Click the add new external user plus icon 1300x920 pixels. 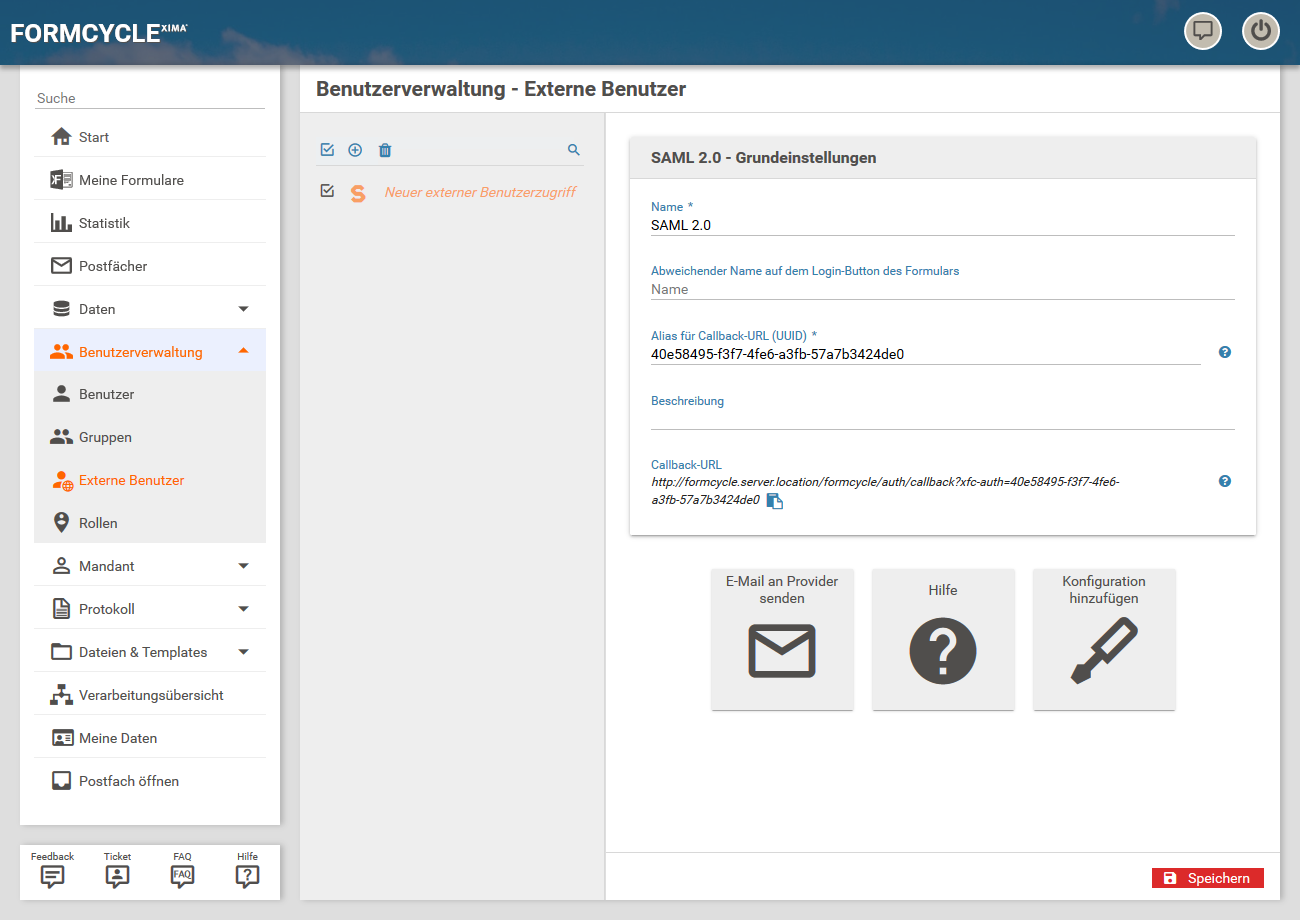pyautogui.click(x=355, y=150)
